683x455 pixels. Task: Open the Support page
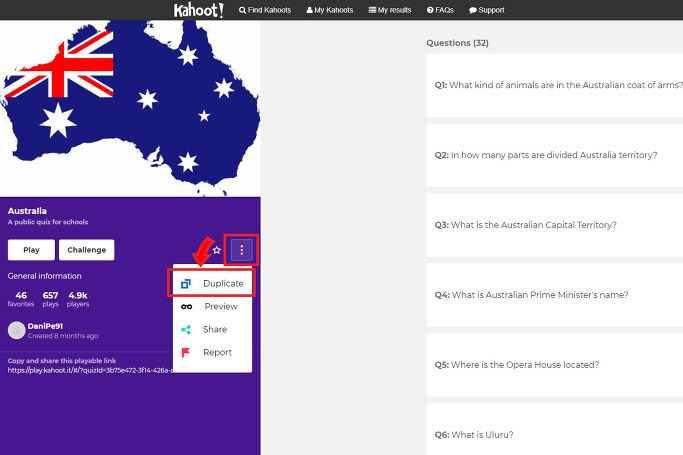pyautogui.click(x=487, y=10)
